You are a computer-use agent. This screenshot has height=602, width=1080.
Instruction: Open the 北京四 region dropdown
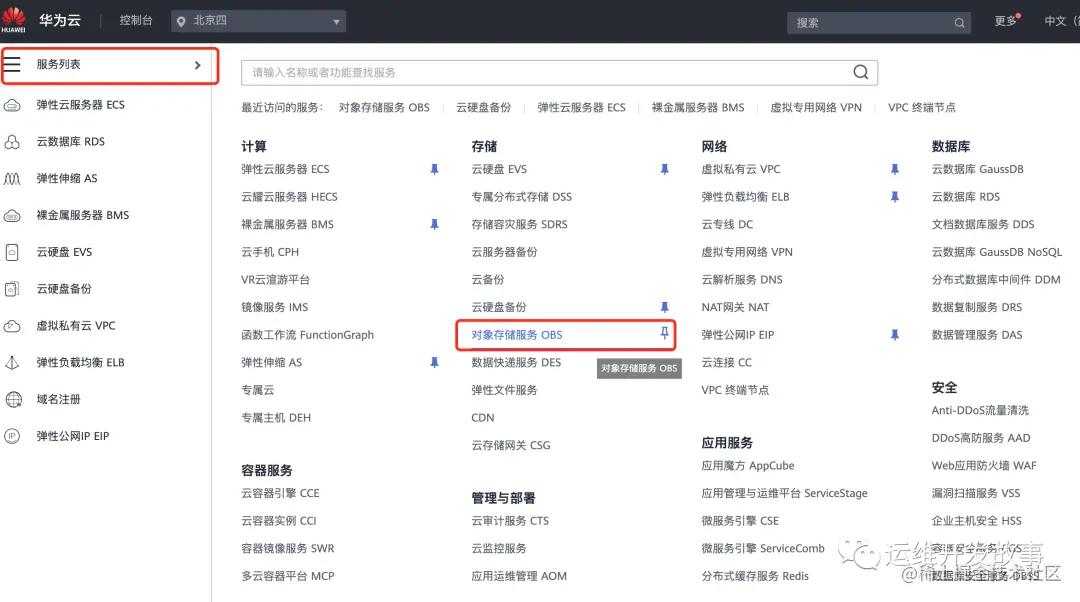[x=258, y=20]
